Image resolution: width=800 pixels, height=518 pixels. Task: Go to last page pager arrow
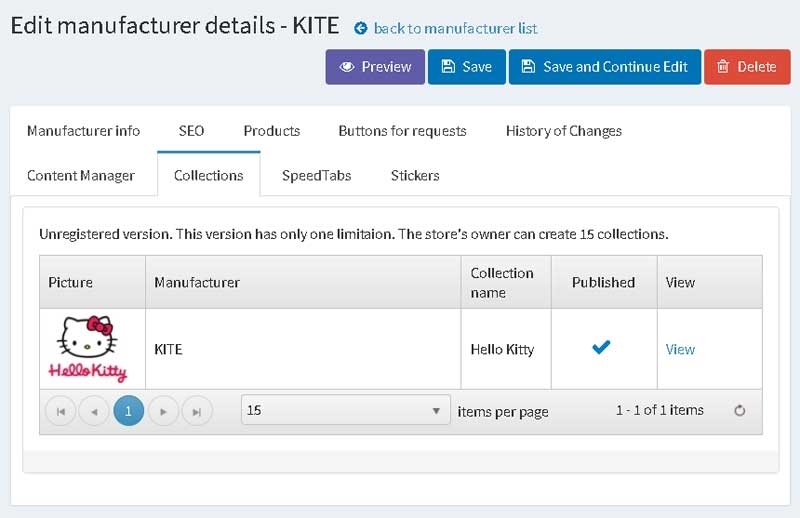pyautogui.click(x=197, y=411)
